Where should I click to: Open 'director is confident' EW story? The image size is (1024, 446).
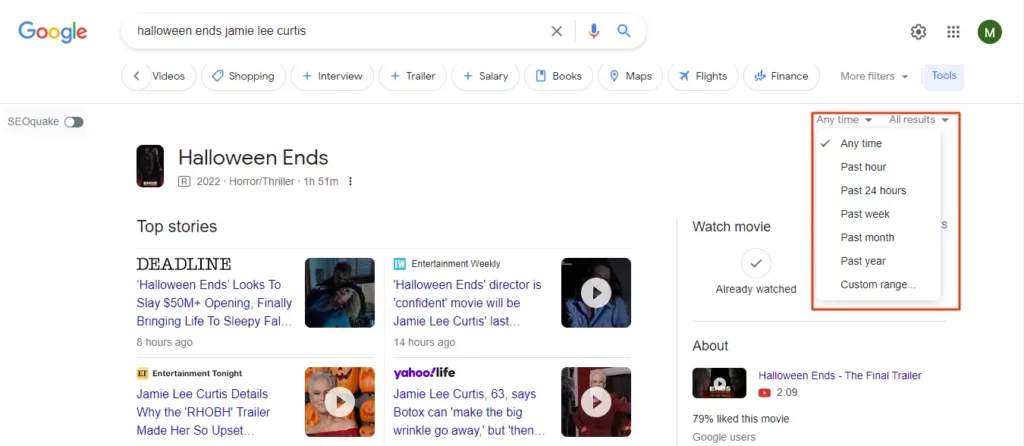(x=468, y=303)
